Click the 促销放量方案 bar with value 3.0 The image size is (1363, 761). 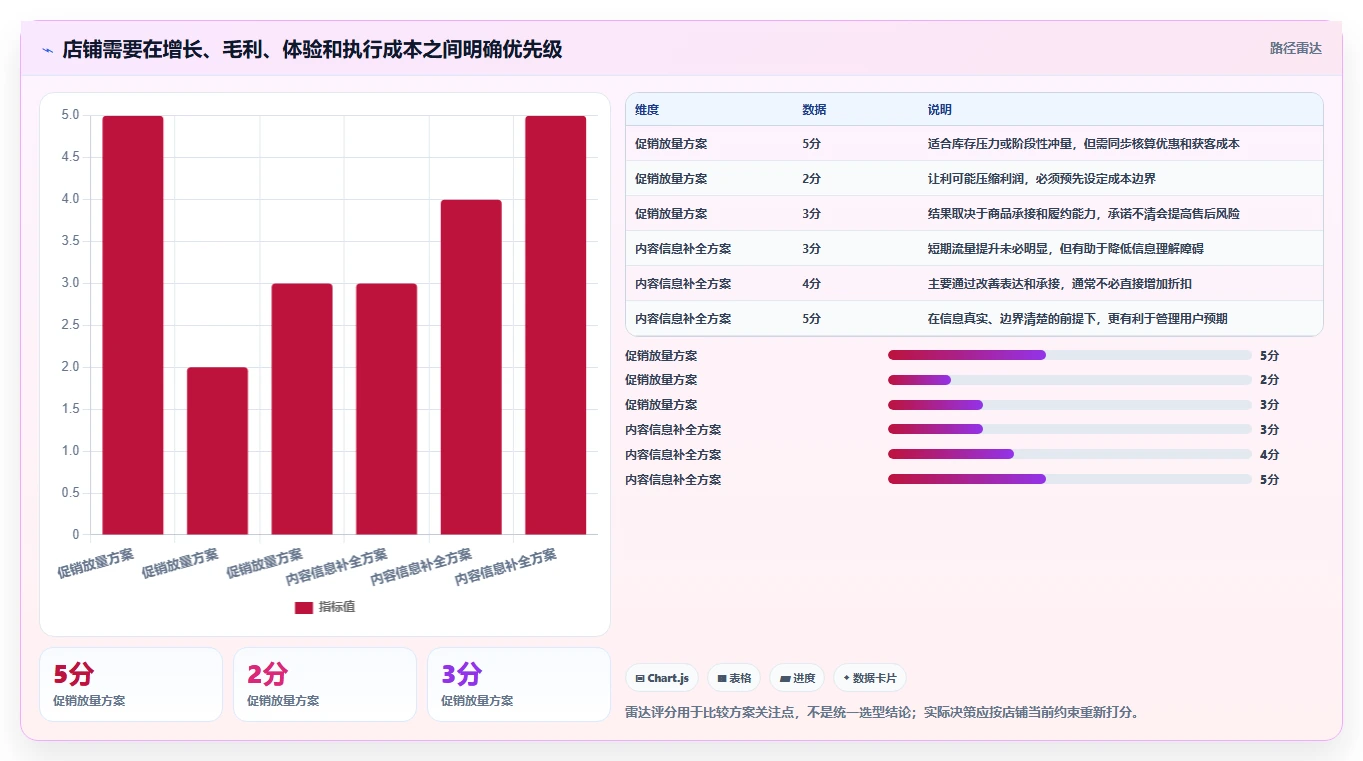coord(302,409)
